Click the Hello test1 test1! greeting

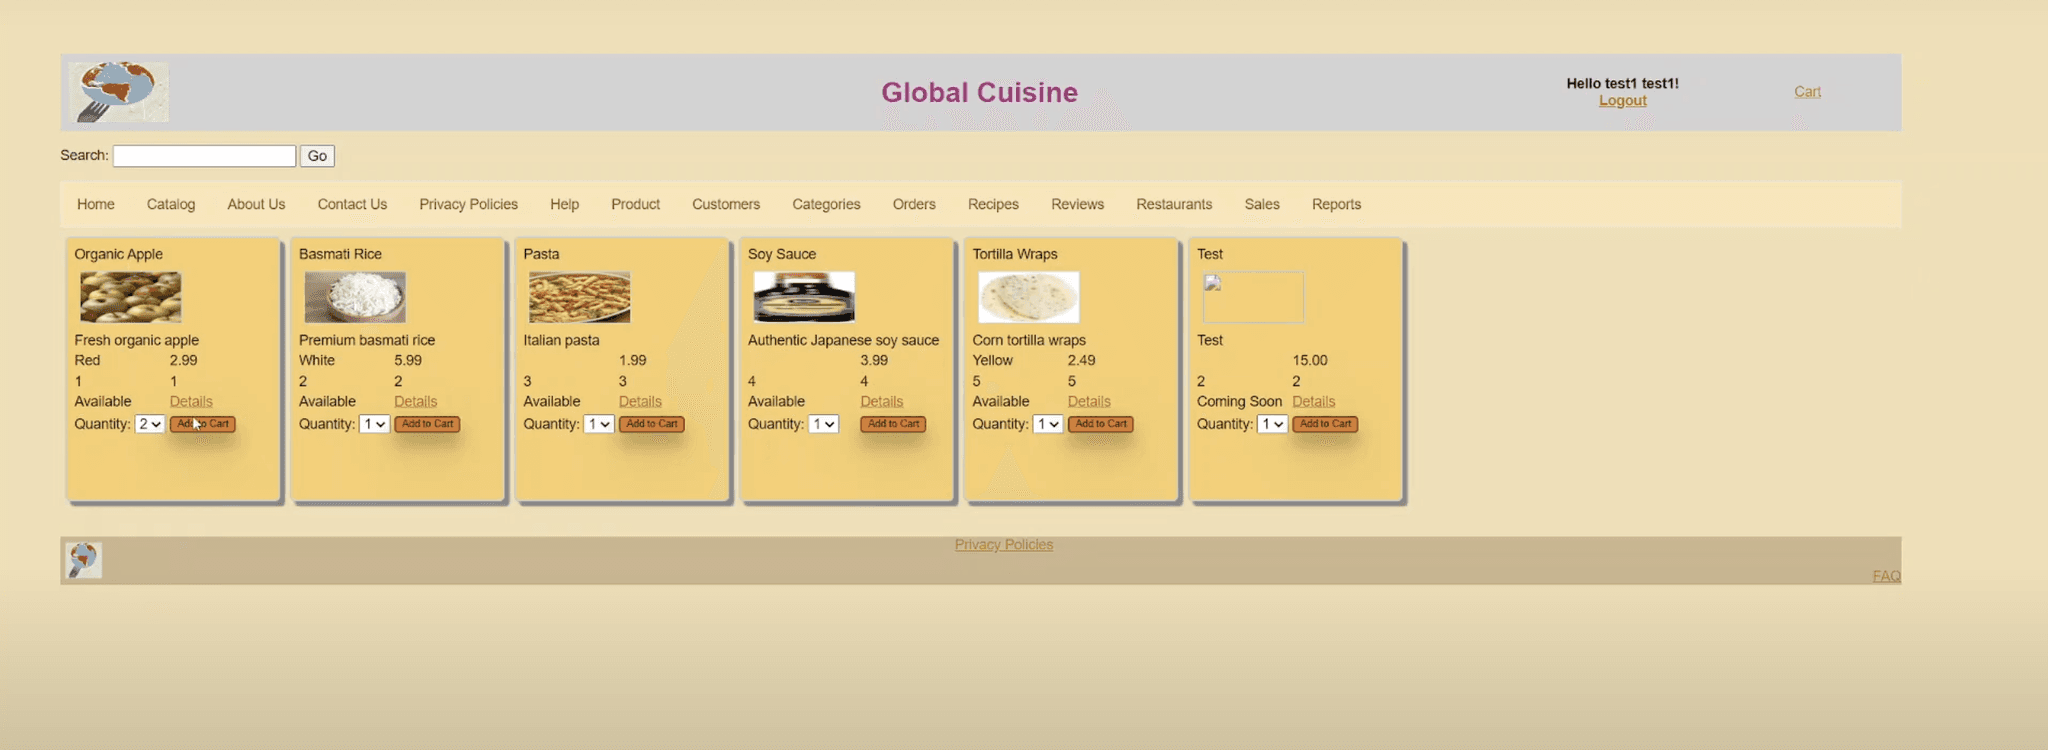pos(1622,84)
